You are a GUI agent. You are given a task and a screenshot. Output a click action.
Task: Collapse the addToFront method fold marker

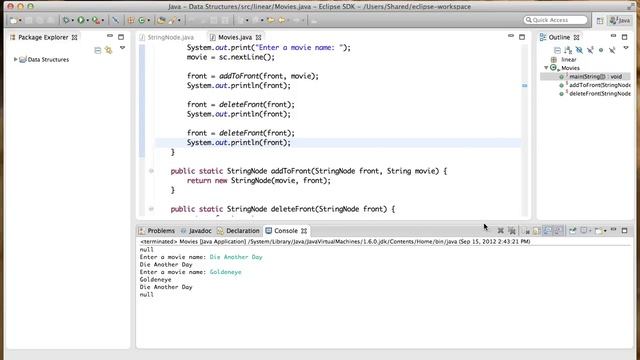pyautogui.click(x=151, y=171)
